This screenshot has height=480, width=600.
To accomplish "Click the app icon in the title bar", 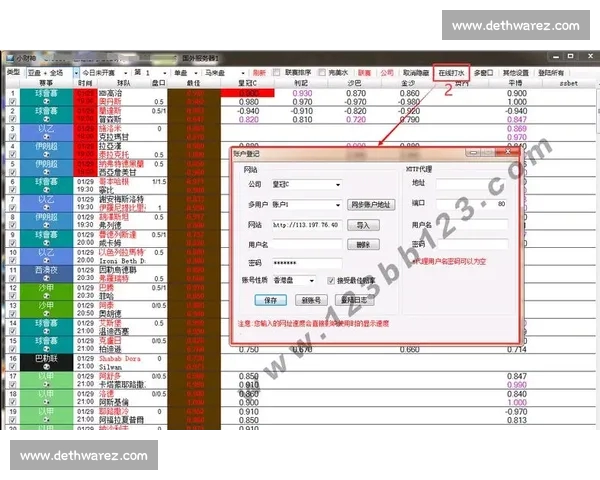I will [9, 58].
